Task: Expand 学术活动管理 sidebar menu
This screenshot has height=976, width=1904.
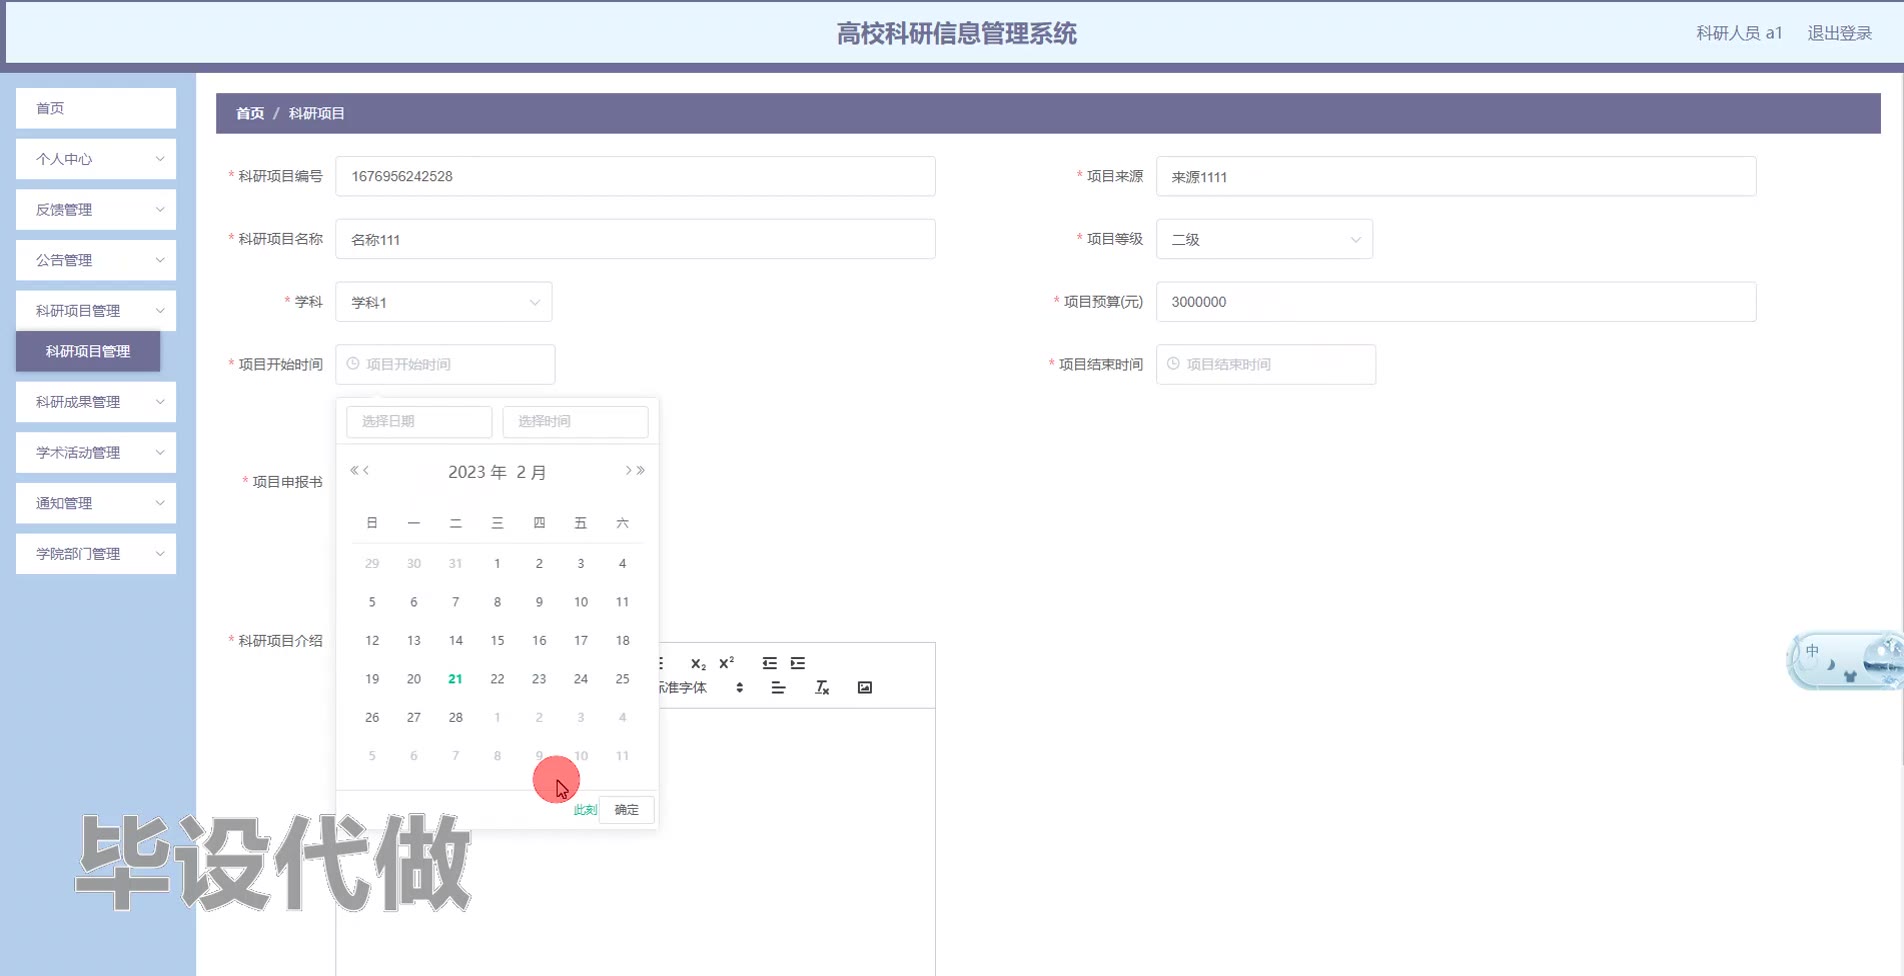Action: tap(96, 453)
